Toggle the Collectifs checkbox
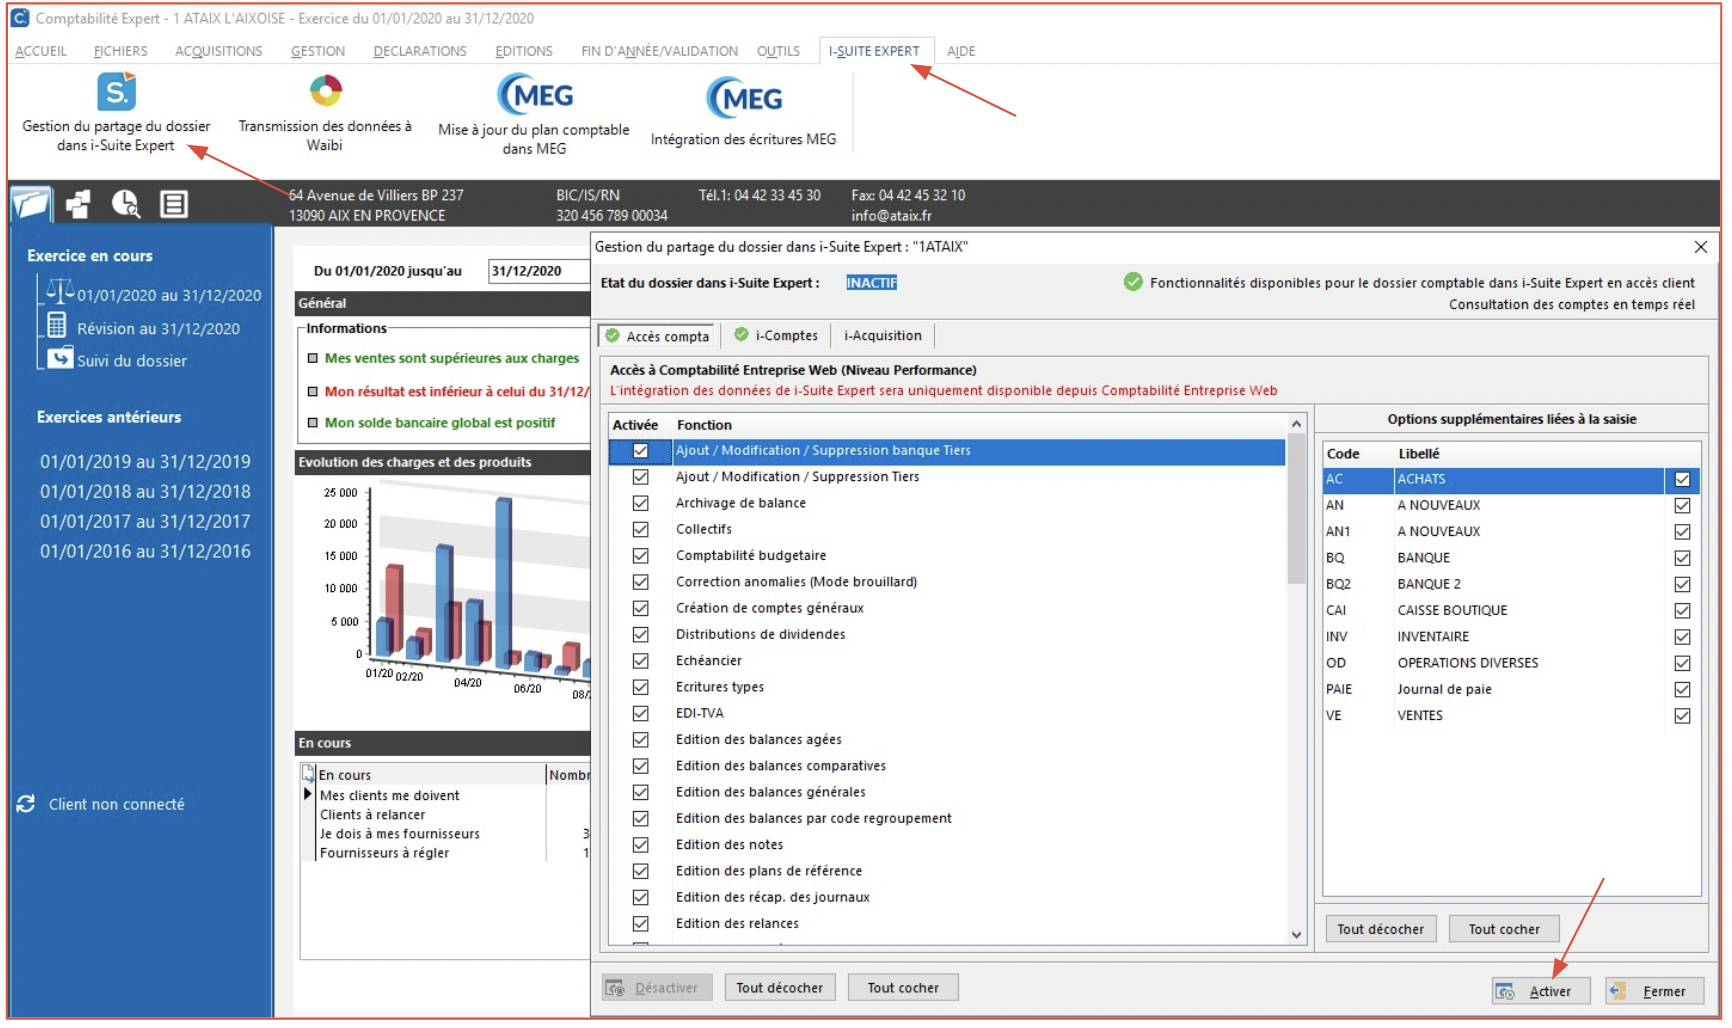This screenshot has width=1732, height=1028. click(640, 529)
